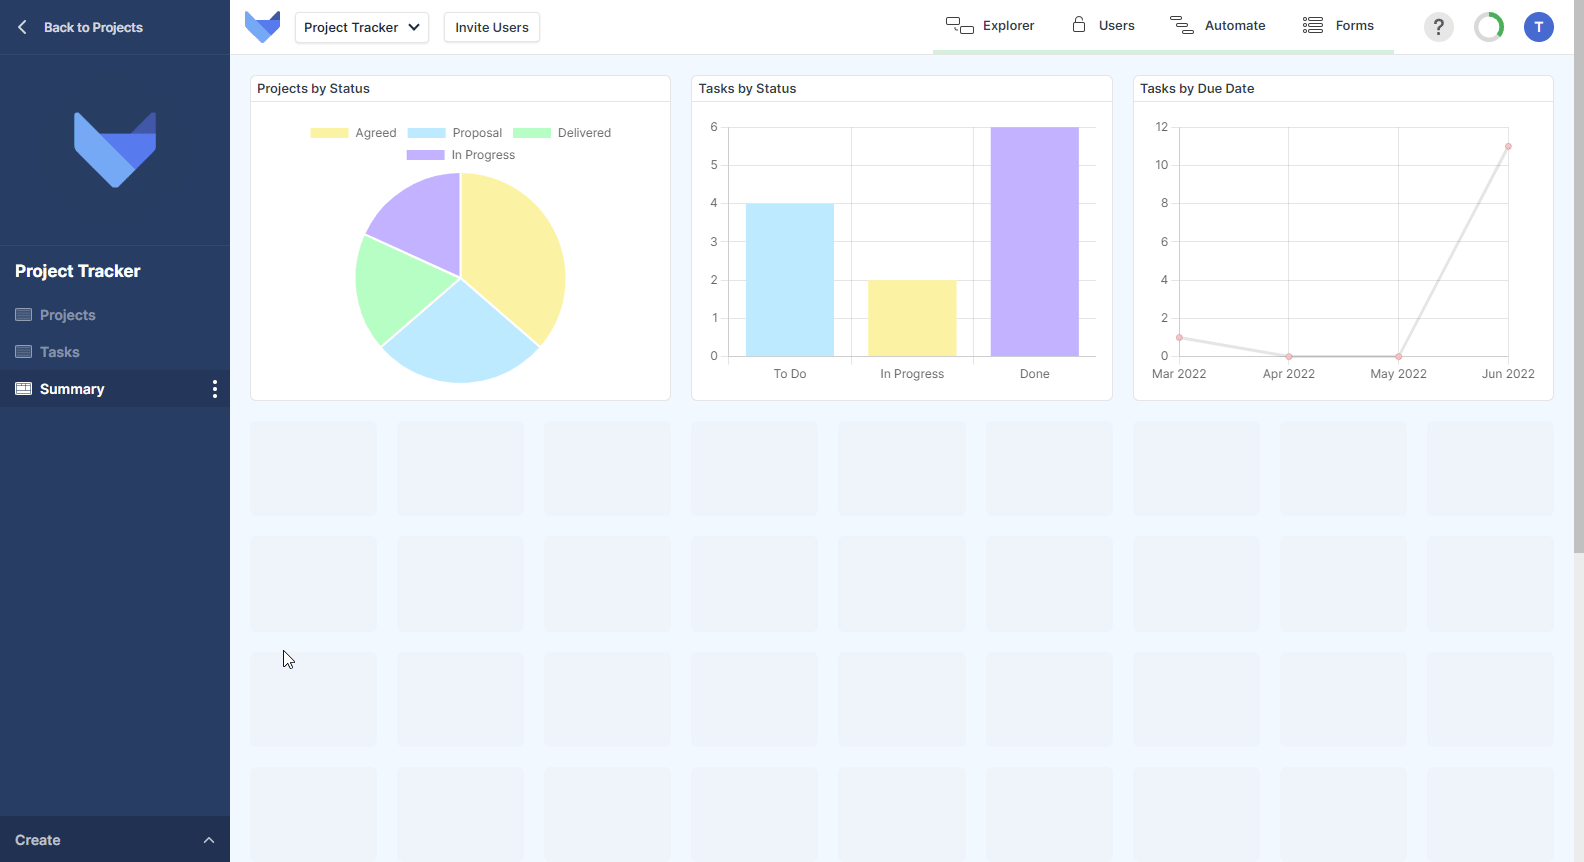Open the help question mark icon
The height and width of the screenshot is (862, 1584).
coord(1438,27)
